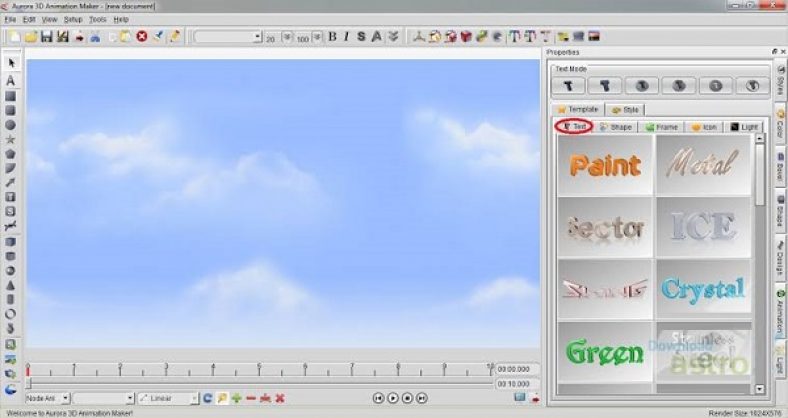
Task: Select the Text 'A' tool in left toolbar
Action: (10, 80)
